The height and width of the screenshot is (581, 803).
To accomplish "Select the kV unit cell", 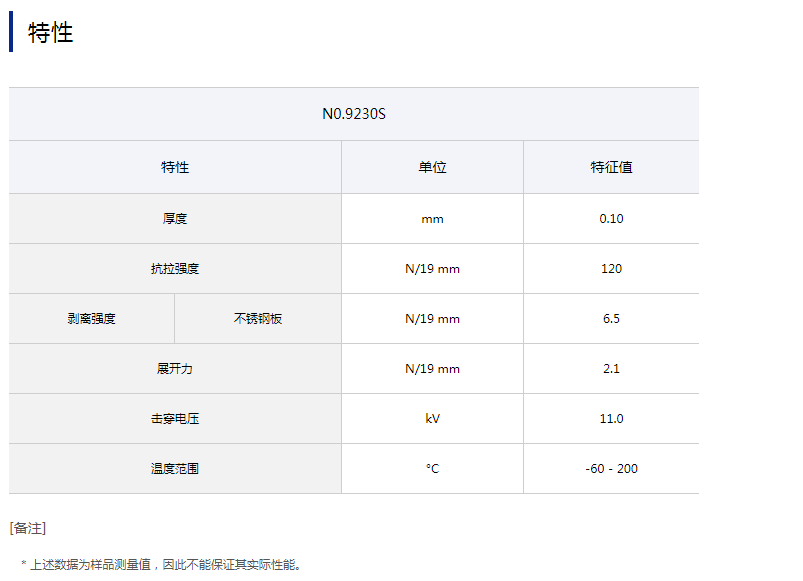I will (x=432, y=418).
